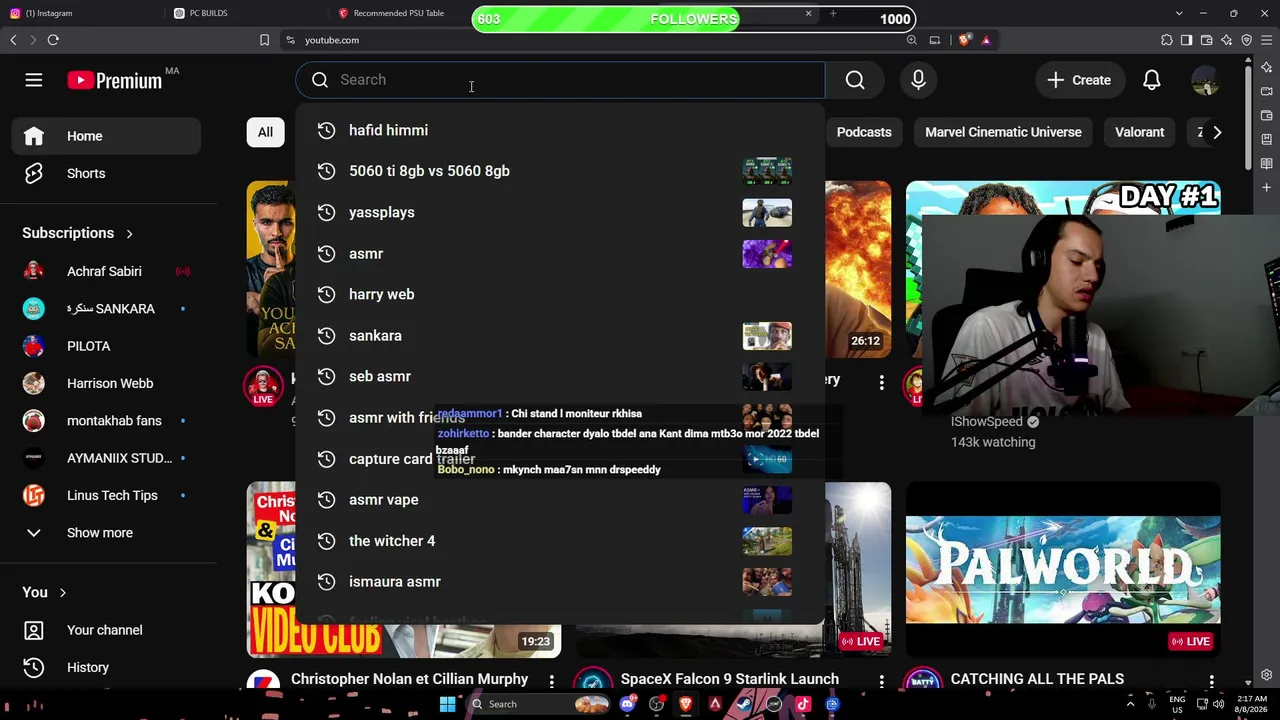Open Brave VPN shield icon

point(1247,40)
